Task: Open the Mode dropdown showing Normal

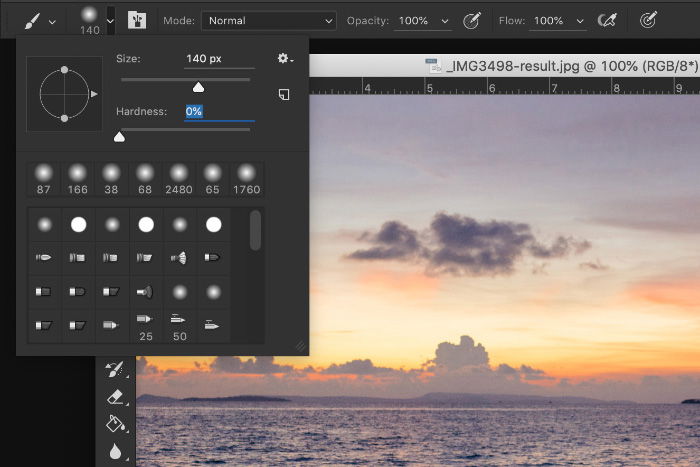Action: (269, 21)
